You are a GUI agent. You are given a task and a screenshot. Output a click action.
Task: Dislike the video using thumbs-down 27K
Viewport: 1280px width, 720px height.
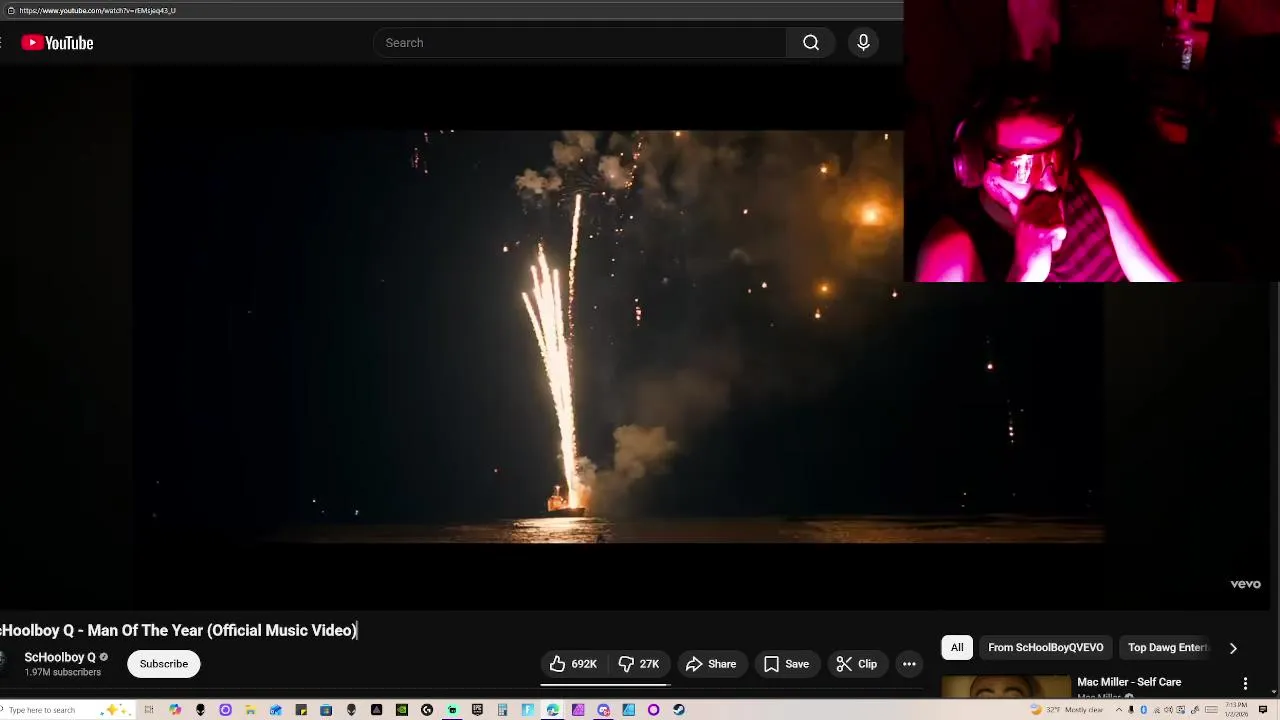tap(638, 664)
